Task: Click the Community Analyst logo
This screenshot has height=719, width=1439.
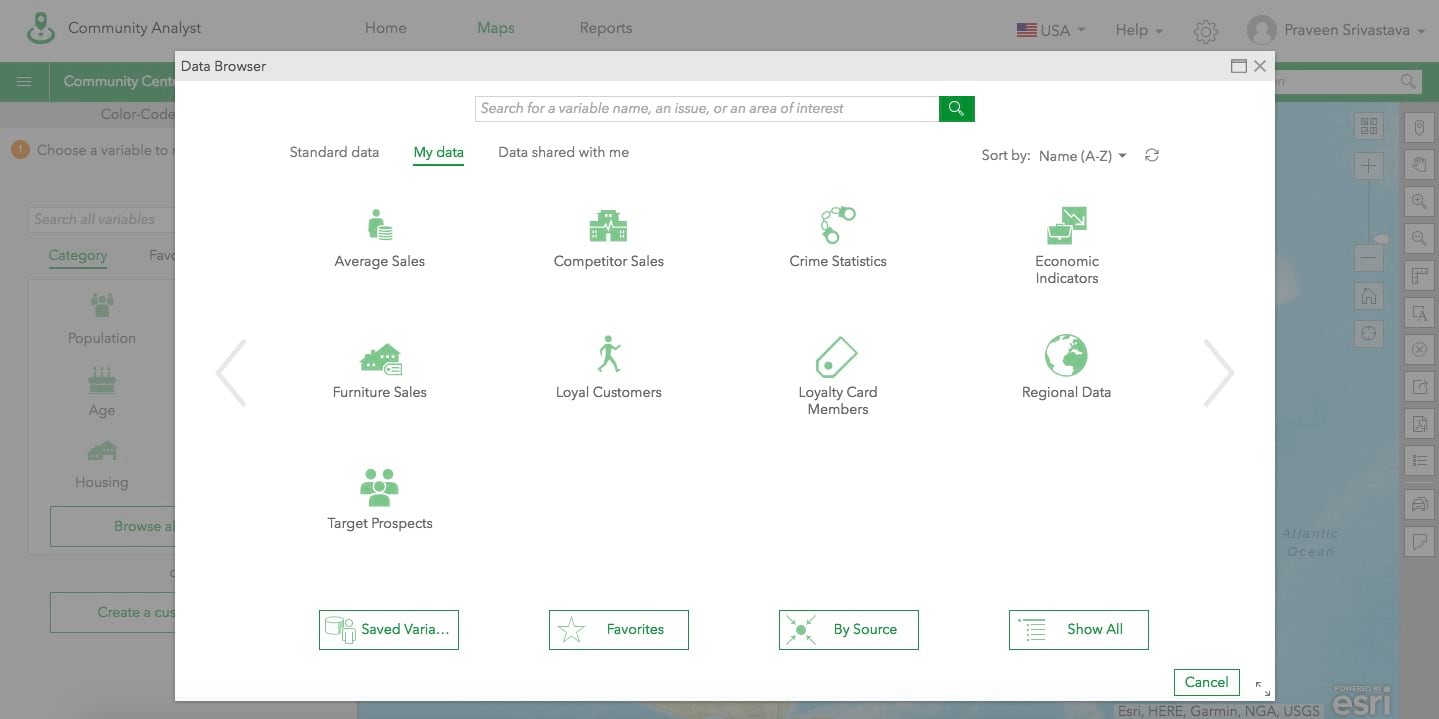Action: coord(41,28)
